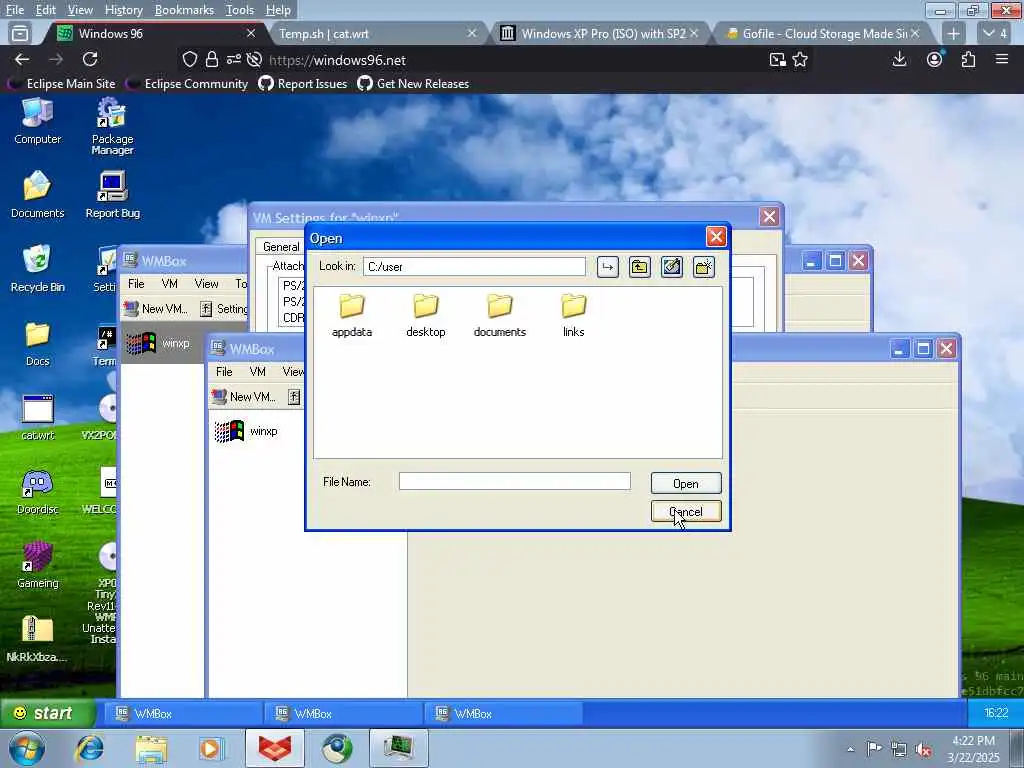Open Get New Releases bookmark
Viewport: 1024px width, 768px height.
413,84
